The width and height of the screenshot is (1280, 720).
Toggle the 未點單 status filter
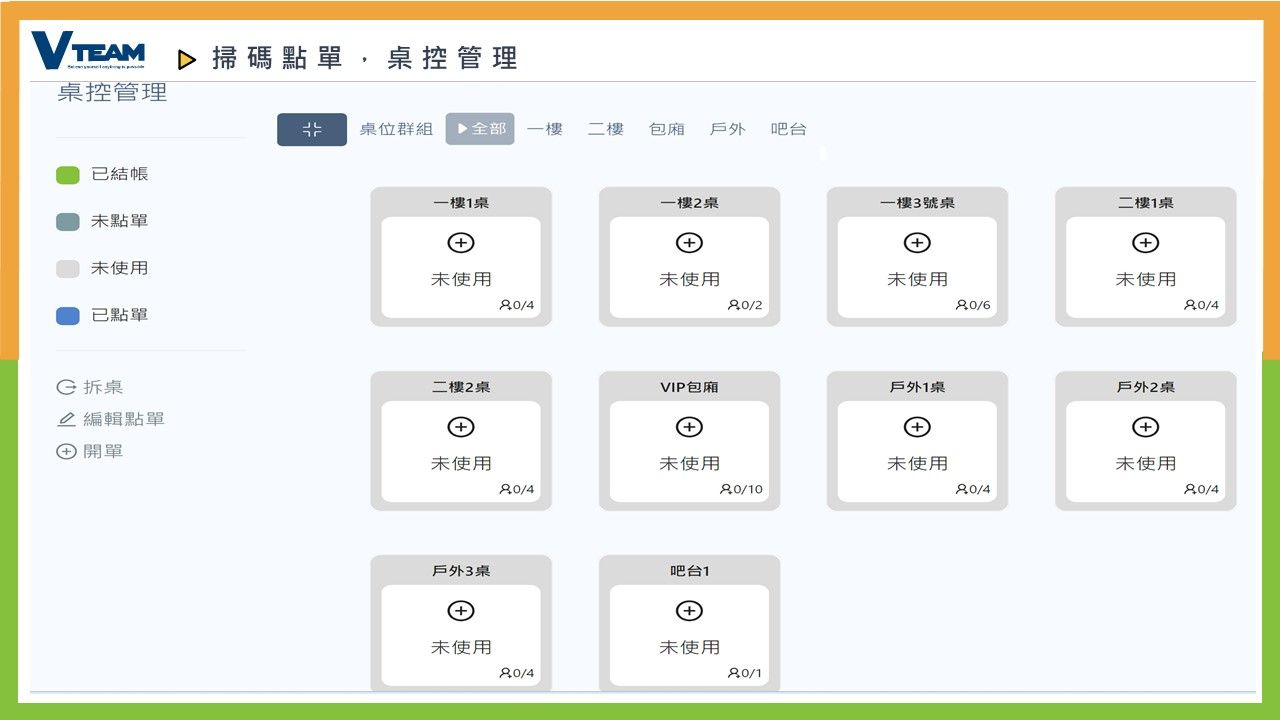(x=67, y=220)
